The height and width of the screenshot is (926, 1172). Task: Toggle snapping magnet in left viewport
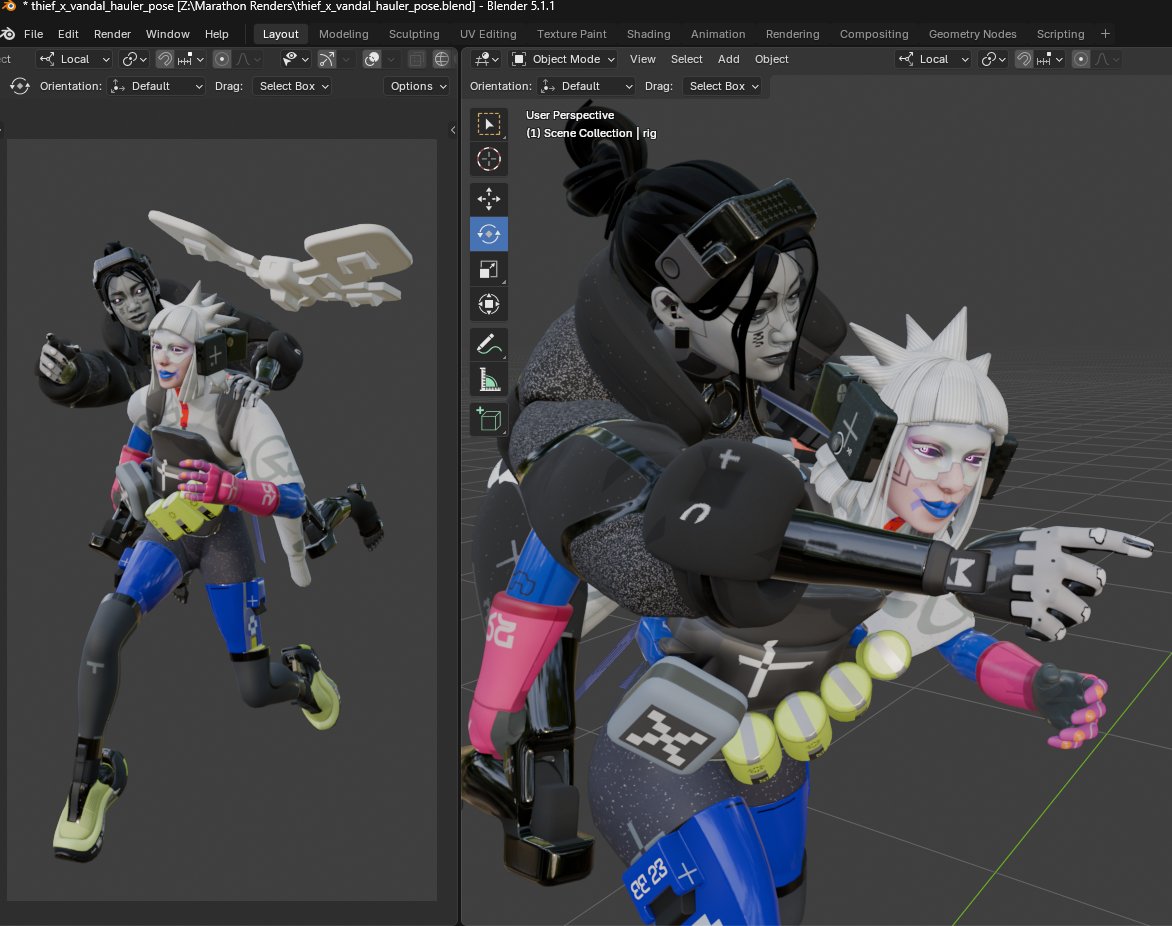[x=165, y=59]
